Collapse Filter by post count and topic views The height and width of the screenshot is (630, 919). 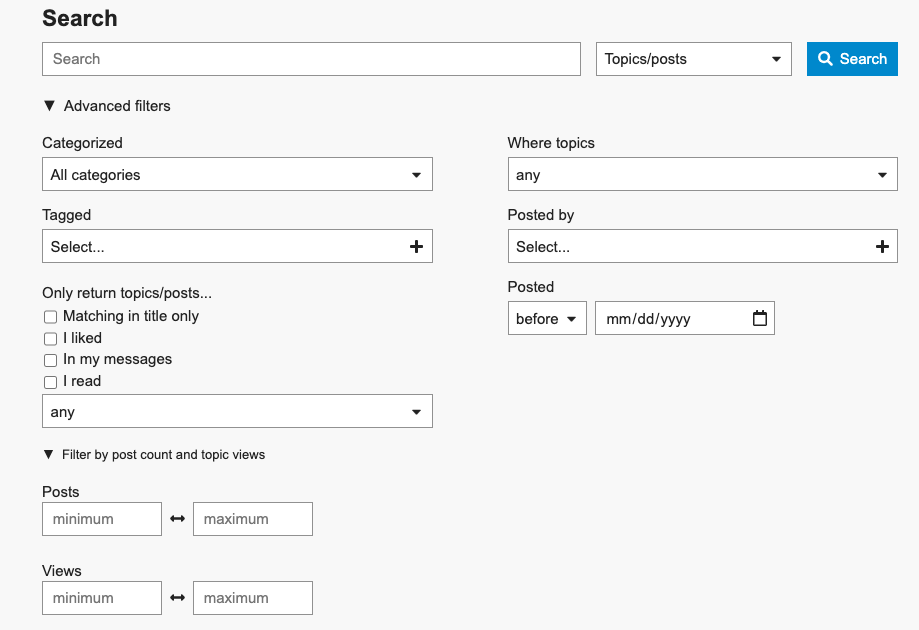click(x=154, y=455)
